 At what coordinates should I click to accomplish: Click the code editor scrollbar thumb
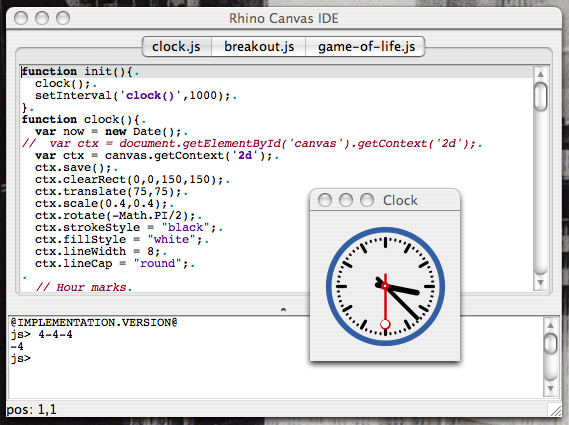click(540, 97)
